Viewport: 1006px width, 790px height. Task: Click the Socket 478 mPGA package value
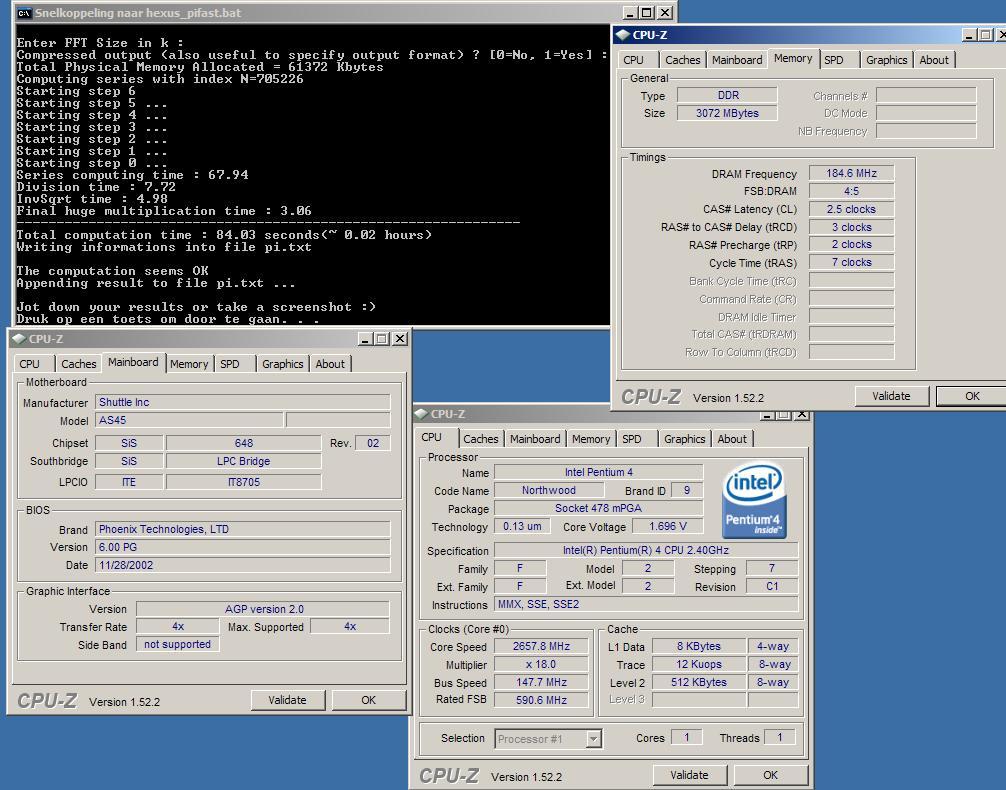[599, 508]
